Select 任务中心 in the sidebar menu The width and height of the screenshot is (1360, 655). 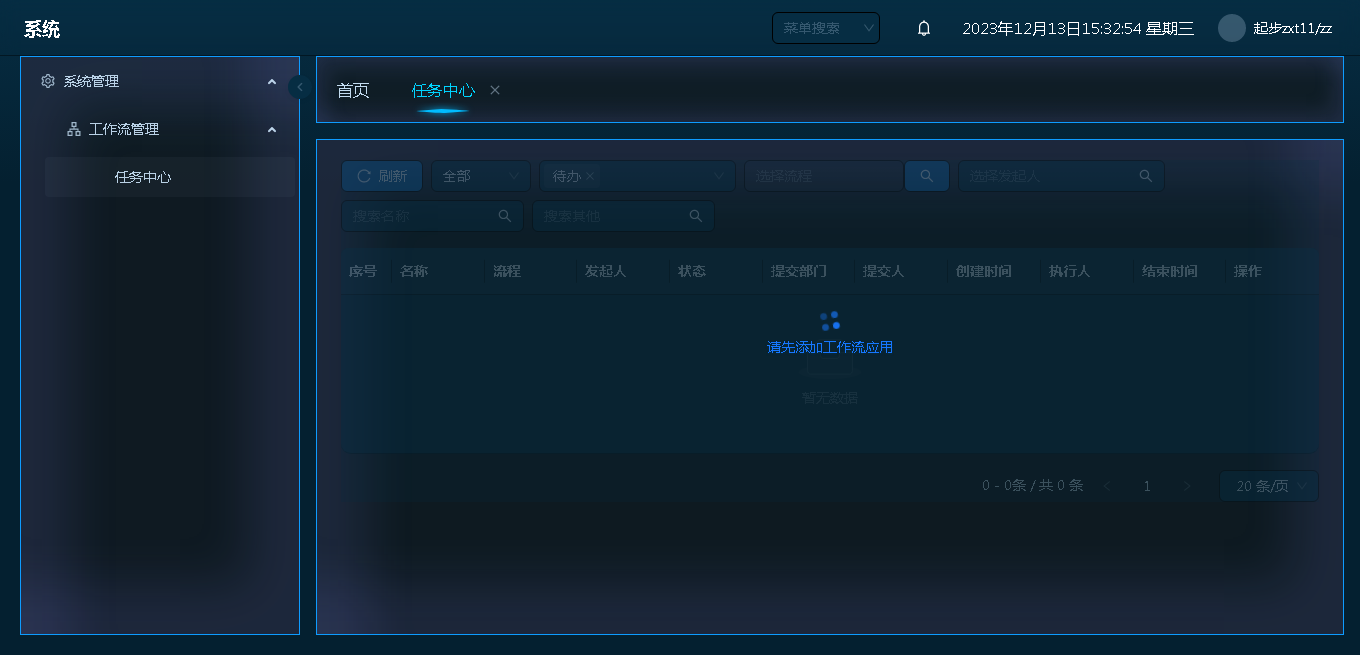(x=143, y=177)
